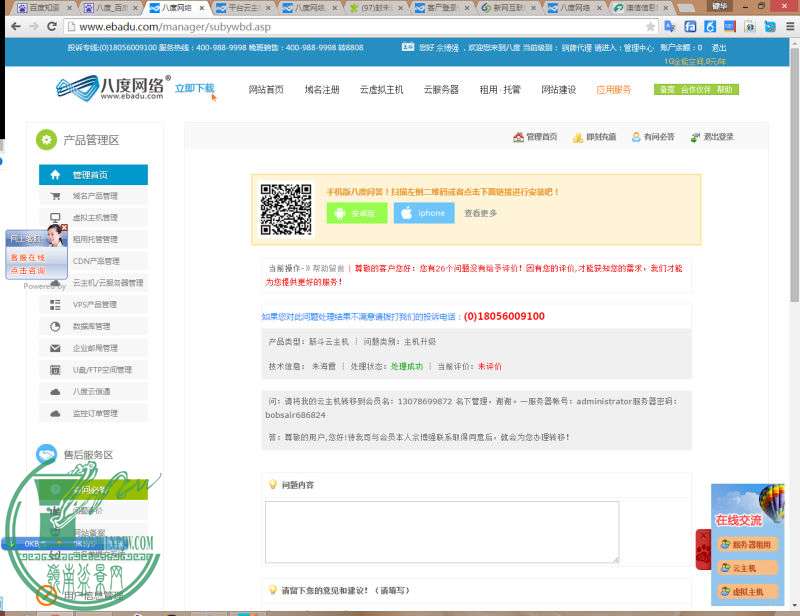This screenshot has width=800, height=616.
Task: Click 帮助 in the green bar
Action: pos(724,90)
